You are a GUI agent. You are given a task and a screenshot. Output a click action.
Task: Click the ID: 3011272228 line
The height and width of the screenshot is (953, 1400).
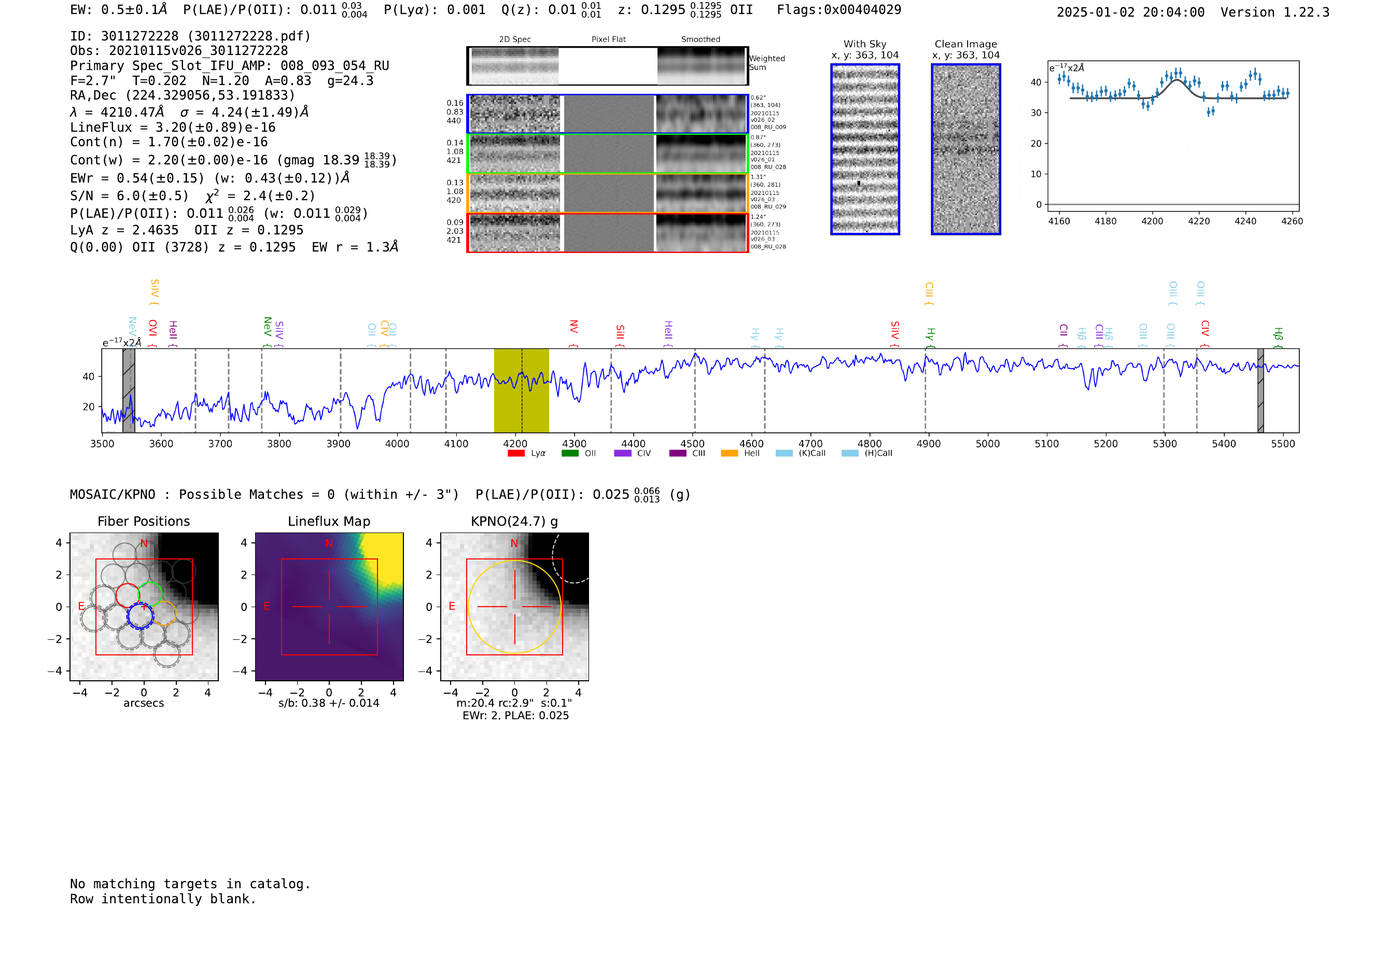pos(190,36)
